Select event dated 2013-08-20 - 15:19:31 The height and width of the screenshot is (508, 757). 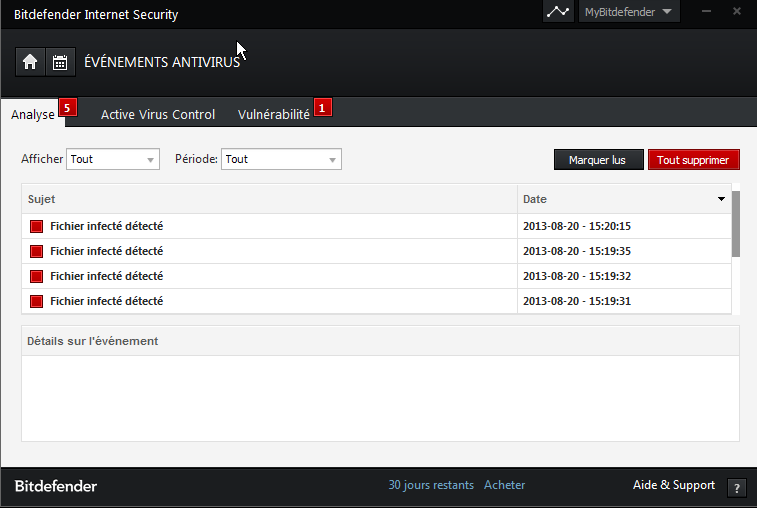[x=377, y=301]
